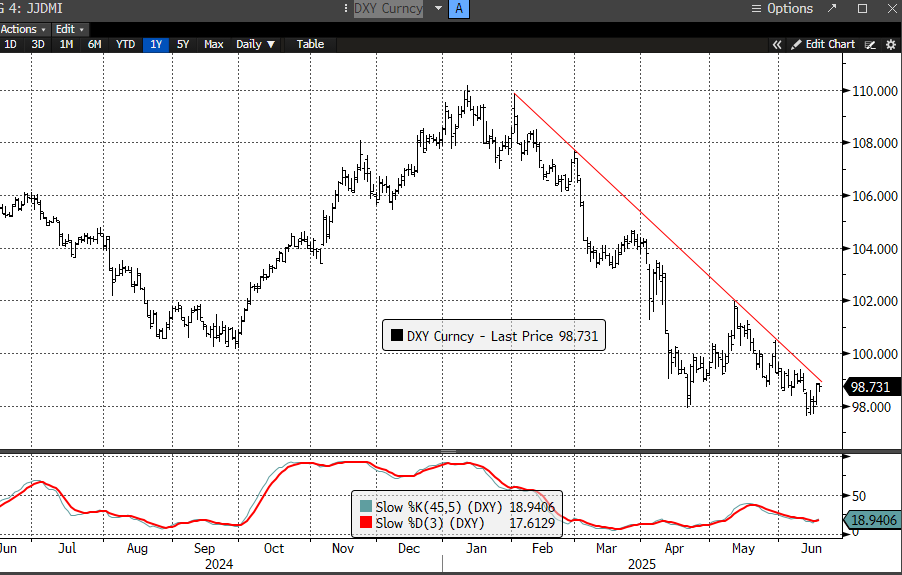The image size is (902, 575).
Task: Click the blue A button
Action: coord(458,9)
